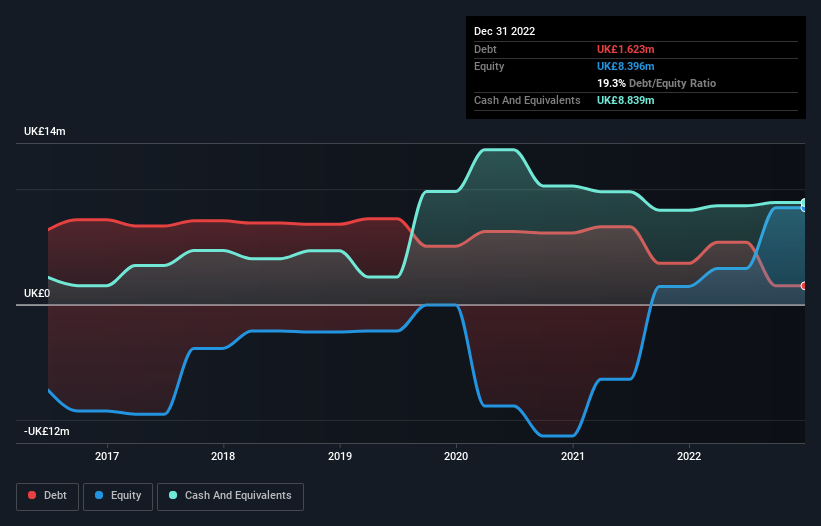This screenshot has height=526, width=821.
Task: Click the teal Cash legend dot
Action: click(173, 495)
